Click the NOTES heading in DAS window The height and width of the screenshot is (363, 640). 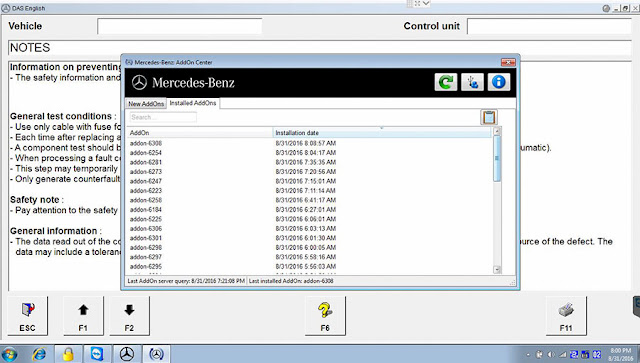point(30,48)
